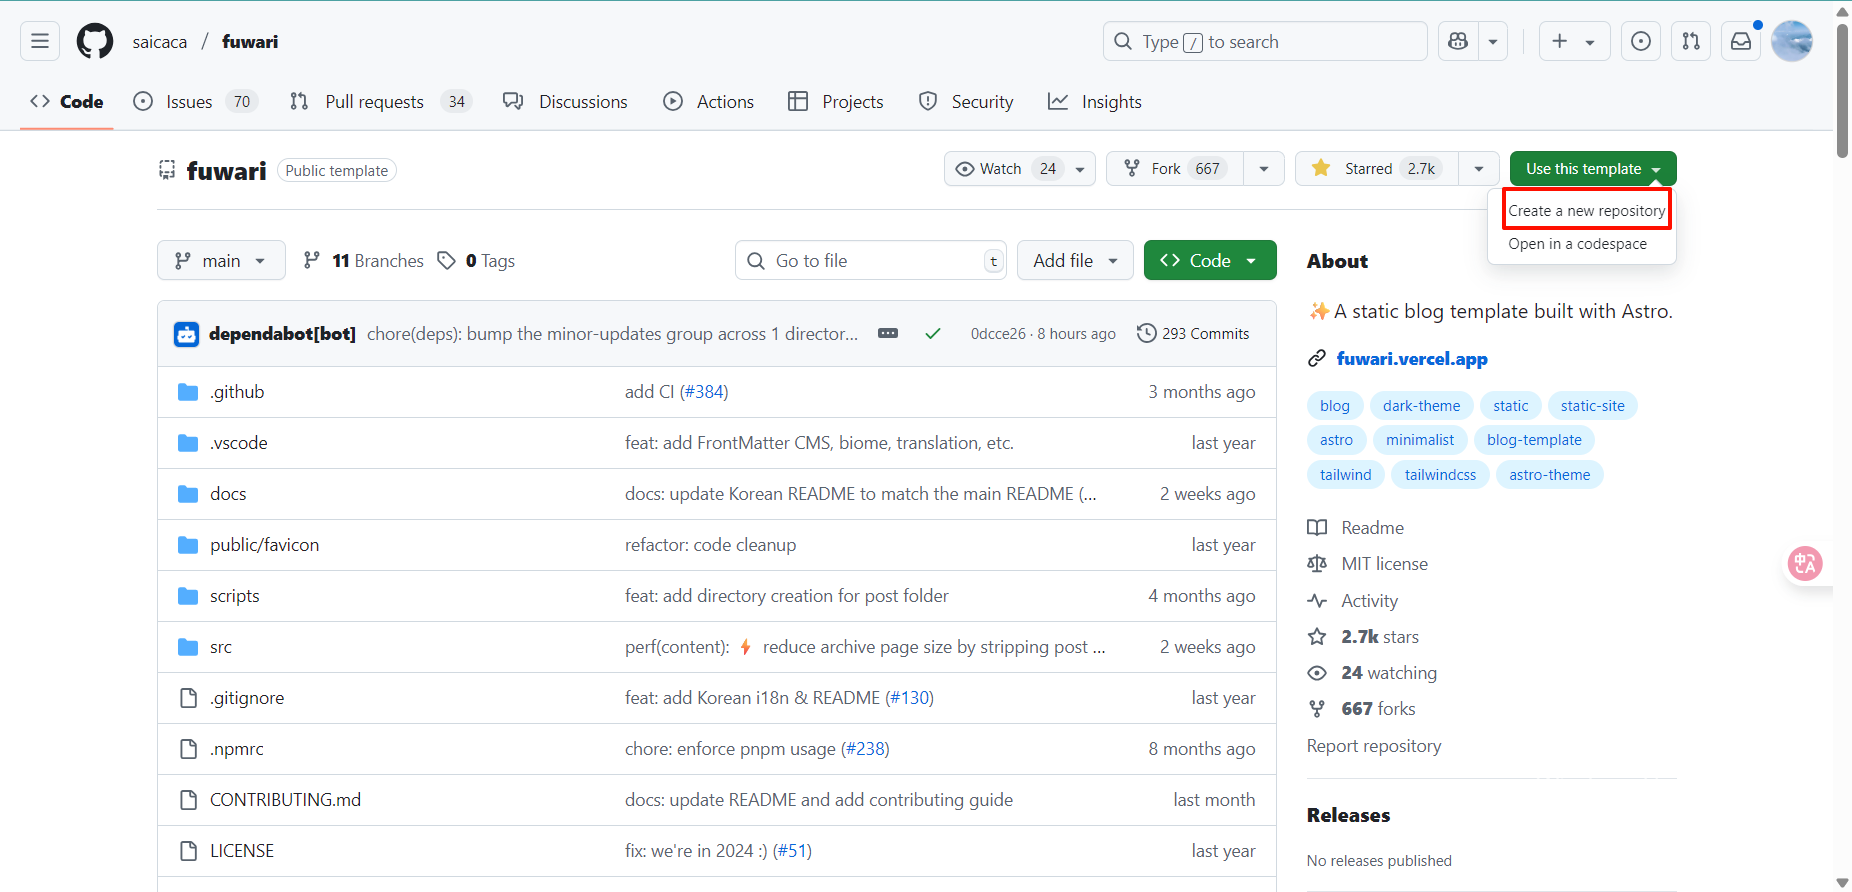
Task: Expand the main branch selector dropdown
Action: click(221, 261)
